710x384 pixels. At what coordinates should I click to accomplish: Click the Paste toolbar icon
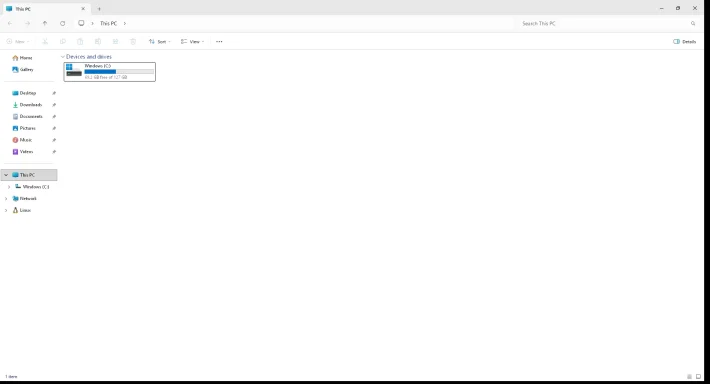(80, 41)
